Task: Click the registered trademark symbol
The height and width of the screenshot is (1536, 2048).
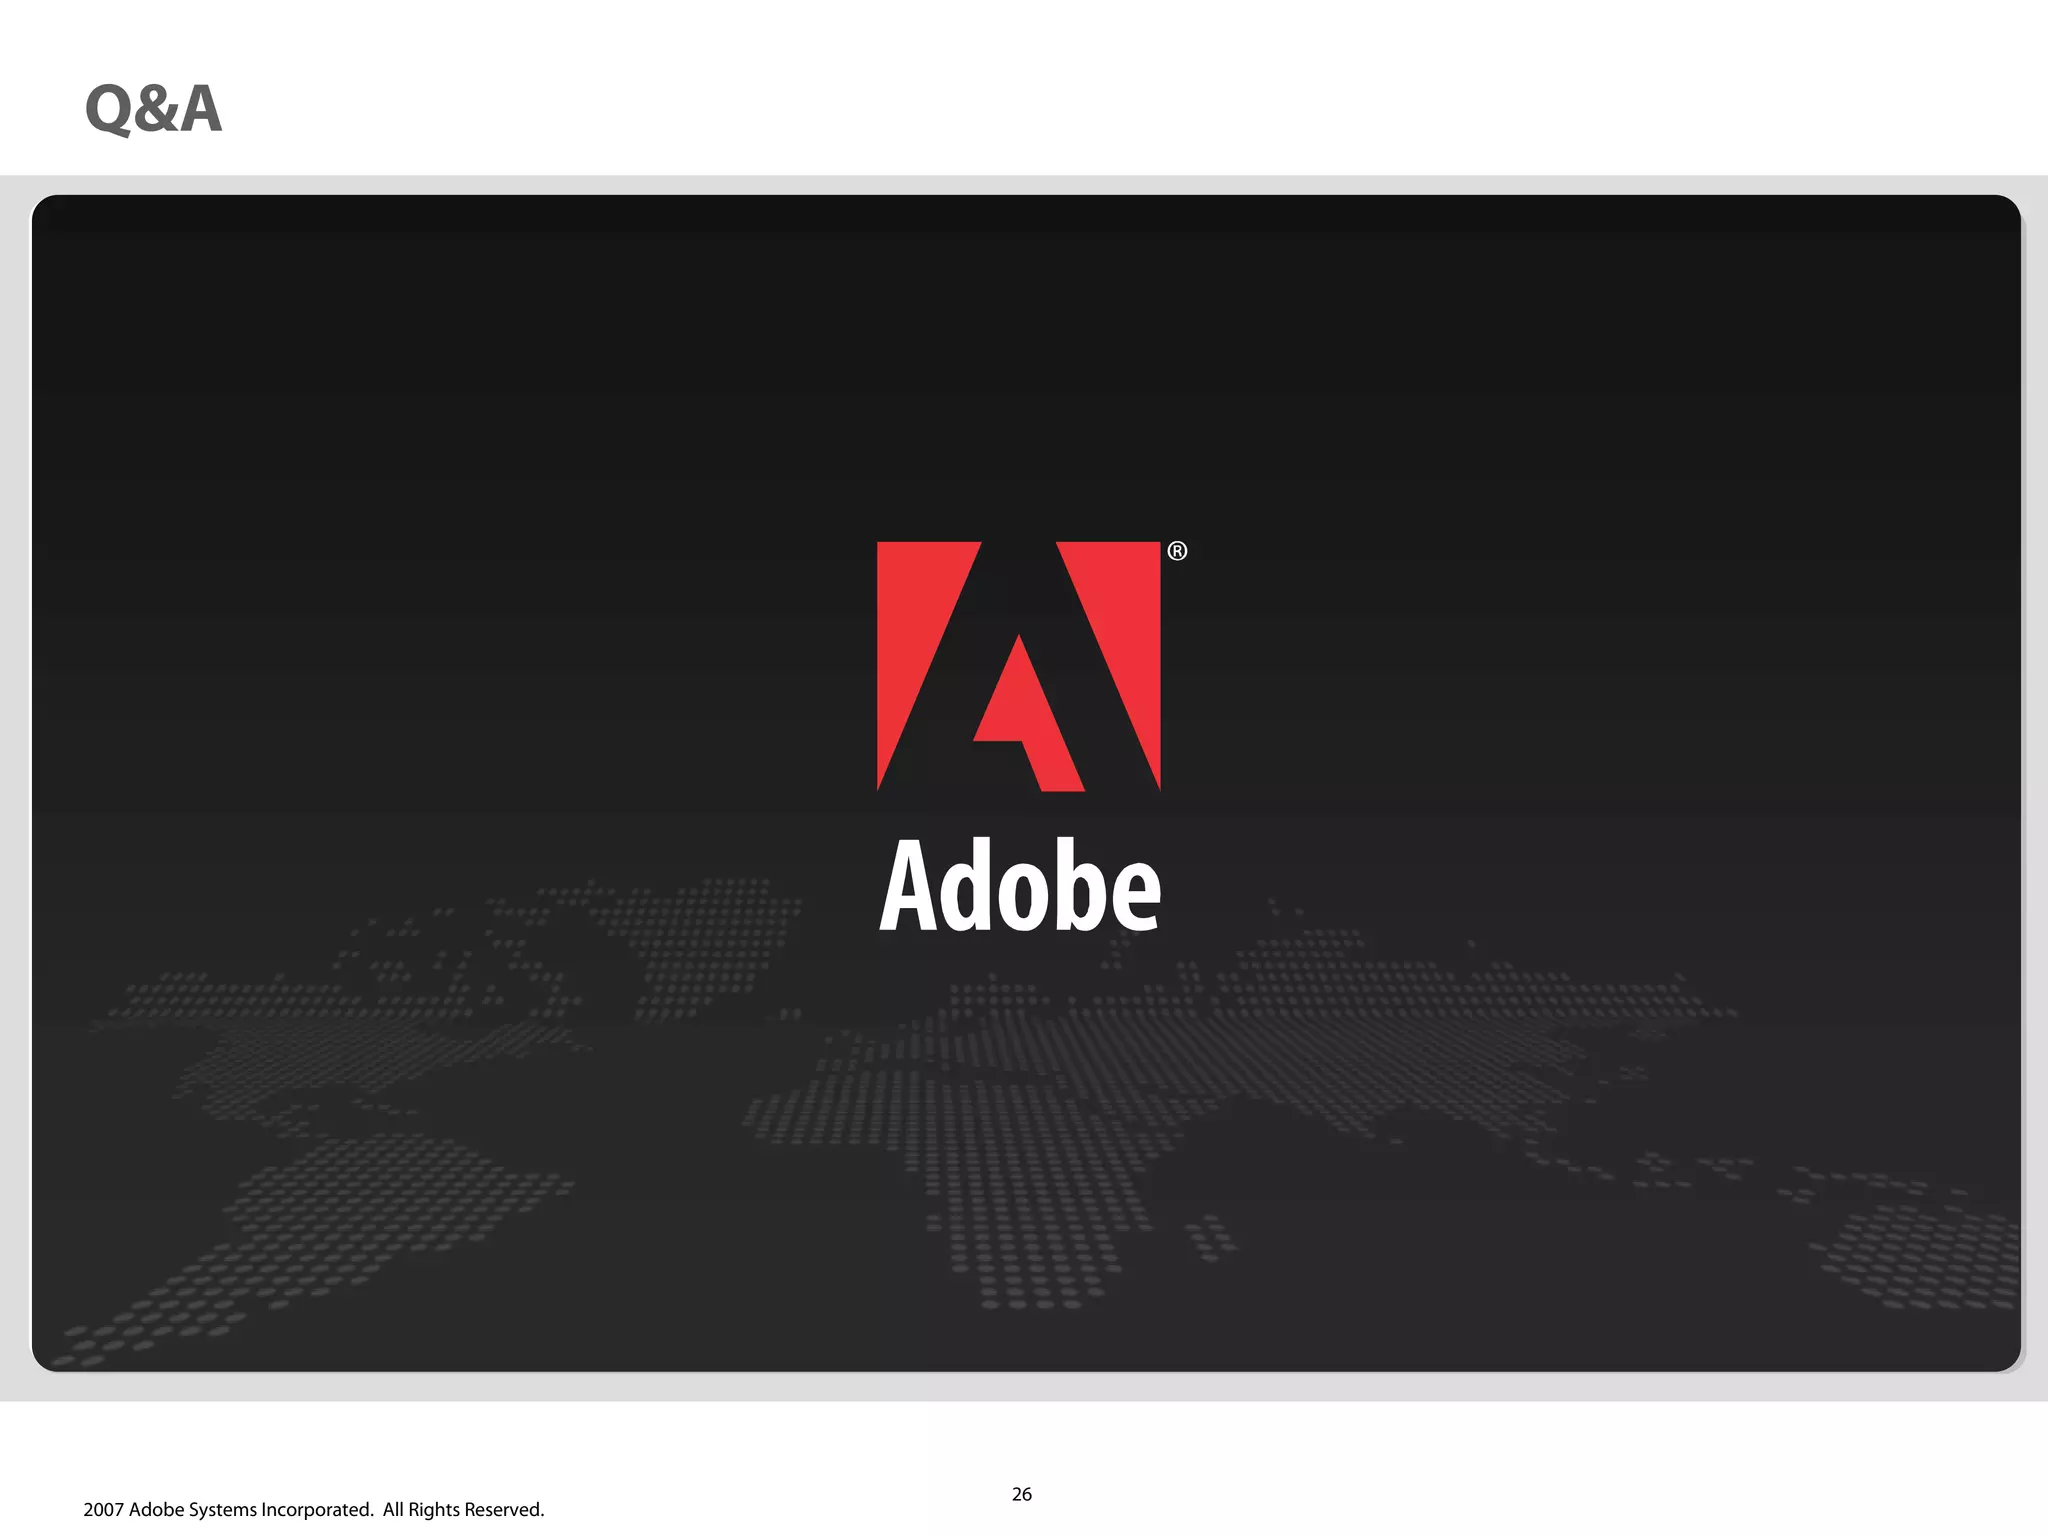Action: pos(1177,551)
